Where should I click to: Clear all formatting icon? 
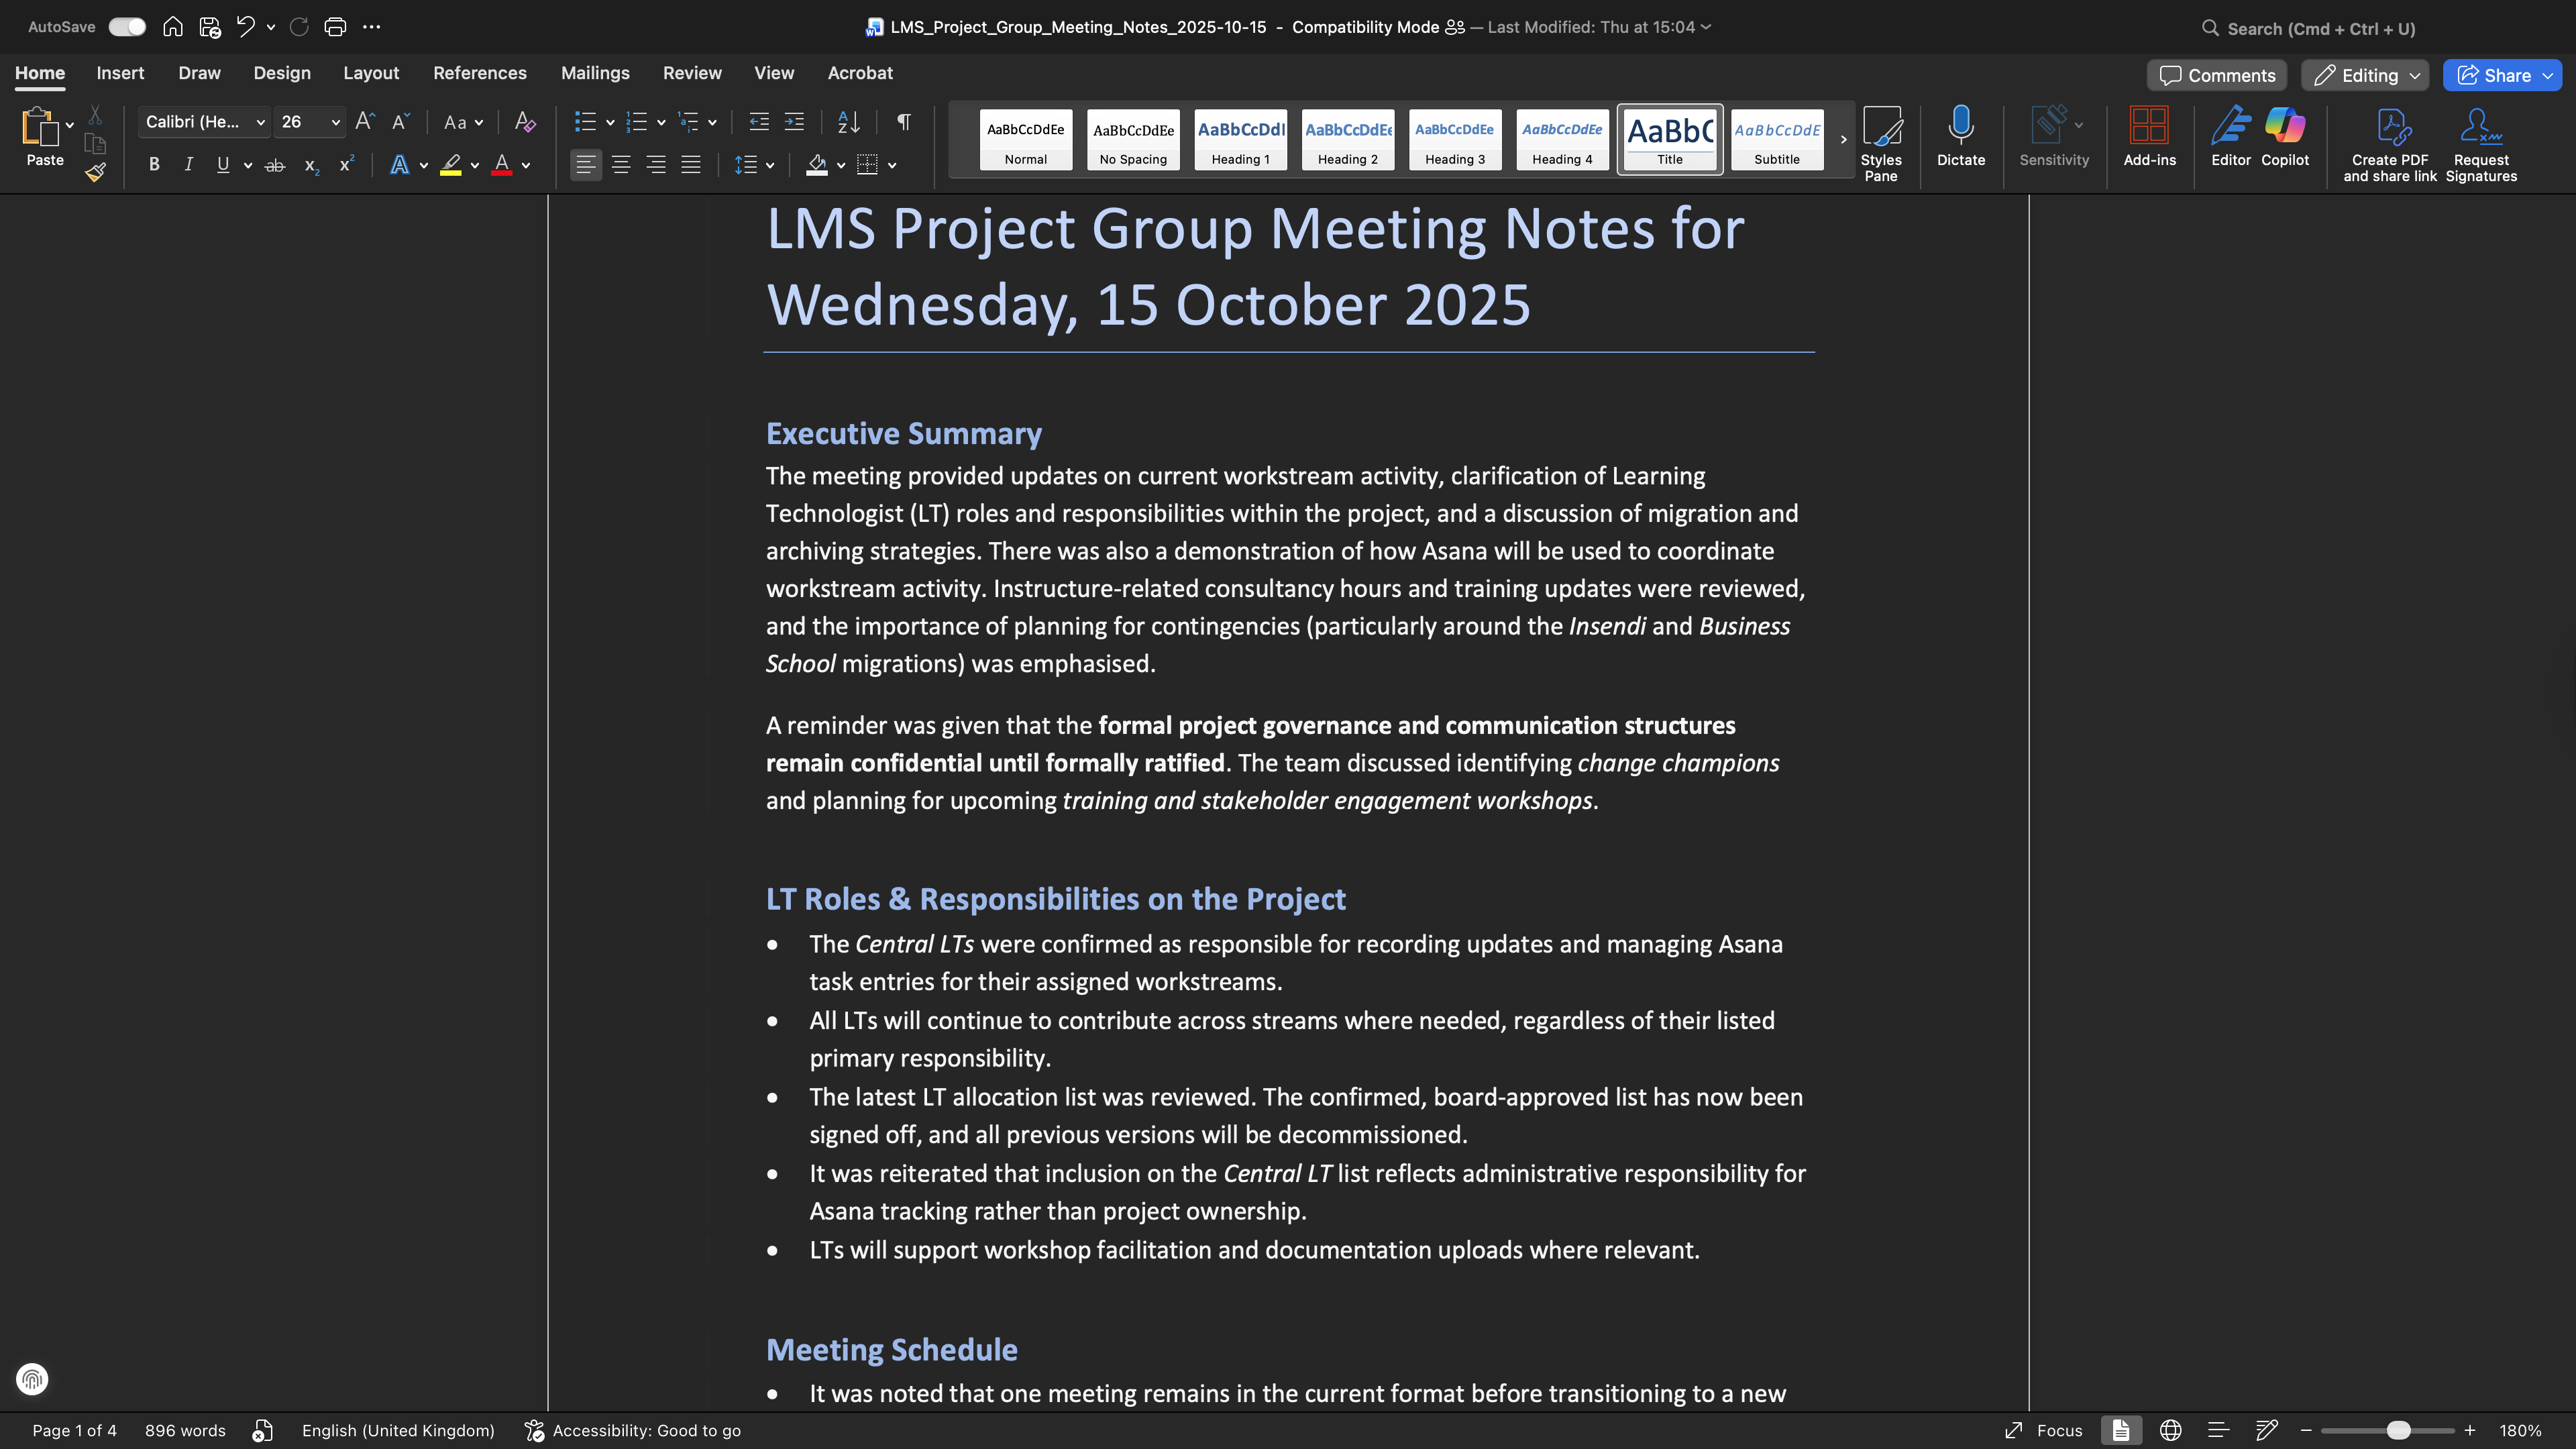(525, 122)
